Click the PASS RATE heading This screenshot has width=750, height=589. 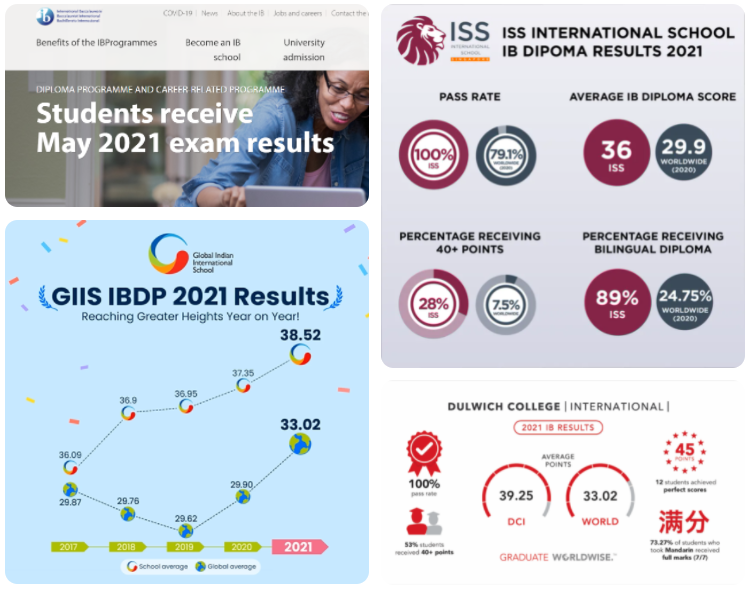pos(470,97)
